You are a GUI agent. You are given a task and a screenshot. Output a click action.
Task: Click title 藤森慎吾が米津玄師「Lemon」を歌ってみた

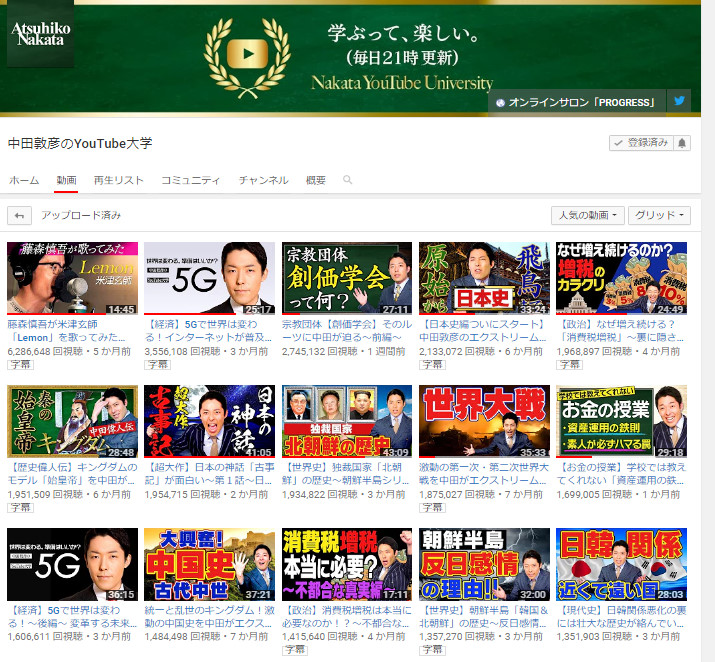tap(66, 331)
